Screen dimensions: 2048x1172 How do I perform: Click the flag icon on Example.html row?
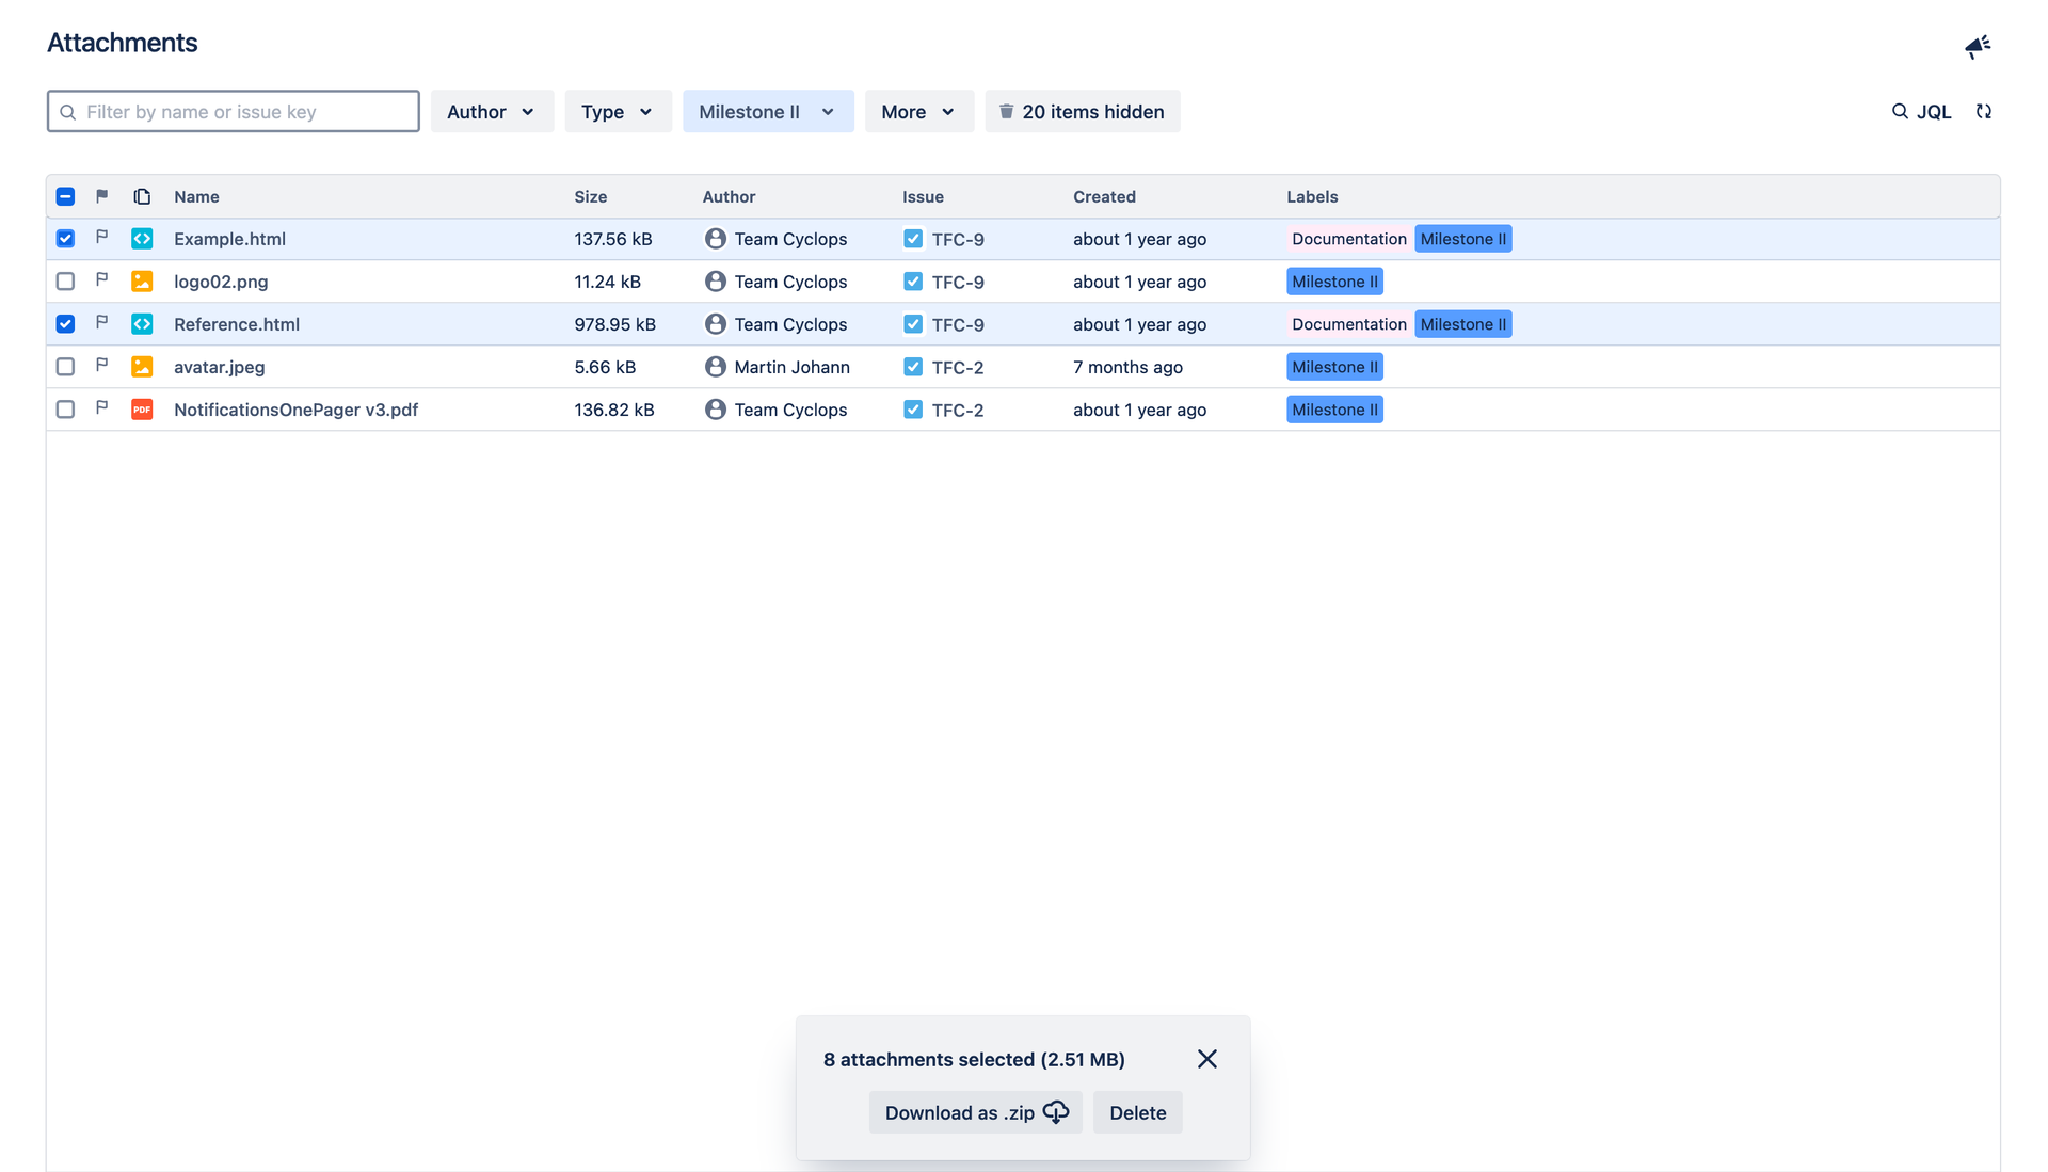pos(102,238)
